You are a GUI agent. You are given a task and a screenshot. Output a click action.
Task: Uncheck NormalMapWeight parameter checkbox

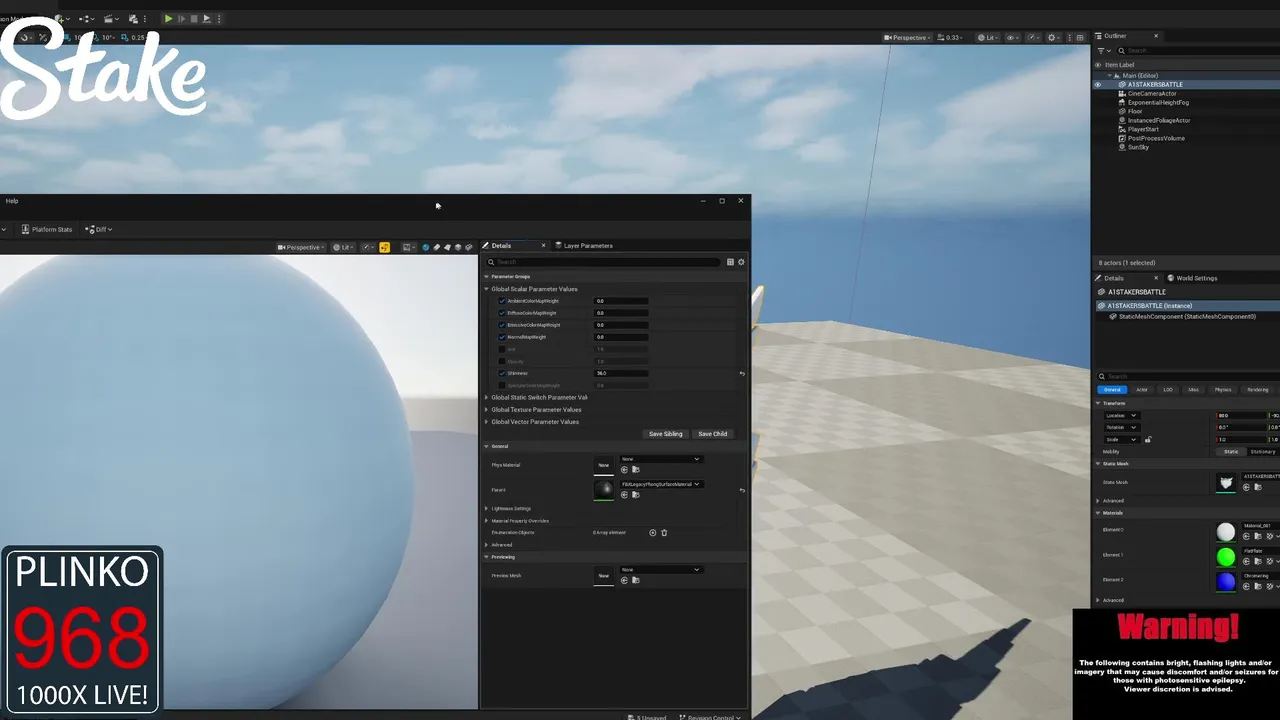(x=502, y=337)
